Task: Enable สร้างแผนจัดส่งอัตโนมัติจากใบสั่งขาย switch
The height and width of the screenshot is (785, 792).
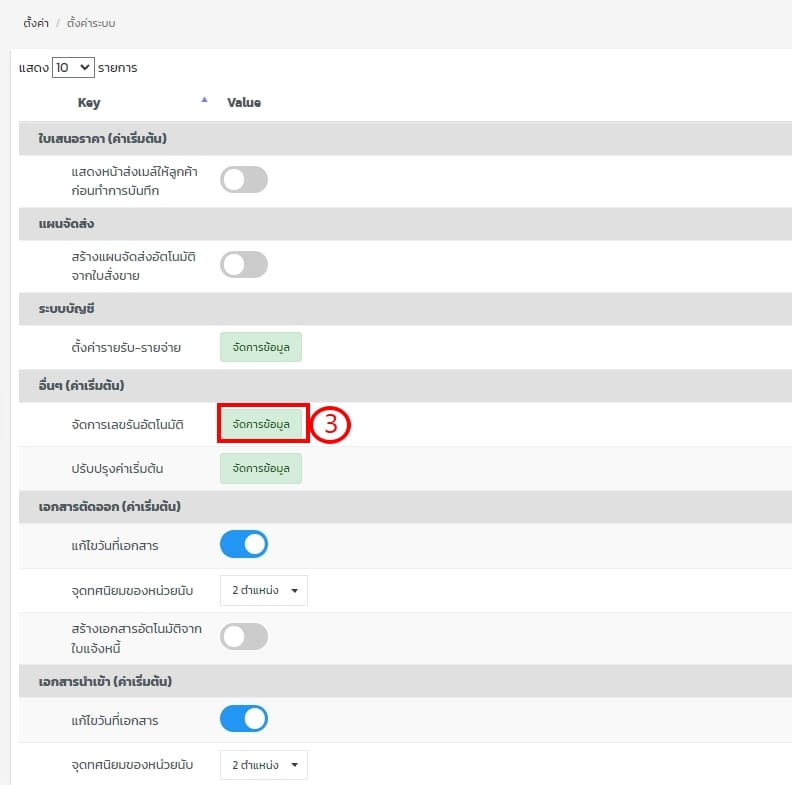Action: [x=244, y=265]
